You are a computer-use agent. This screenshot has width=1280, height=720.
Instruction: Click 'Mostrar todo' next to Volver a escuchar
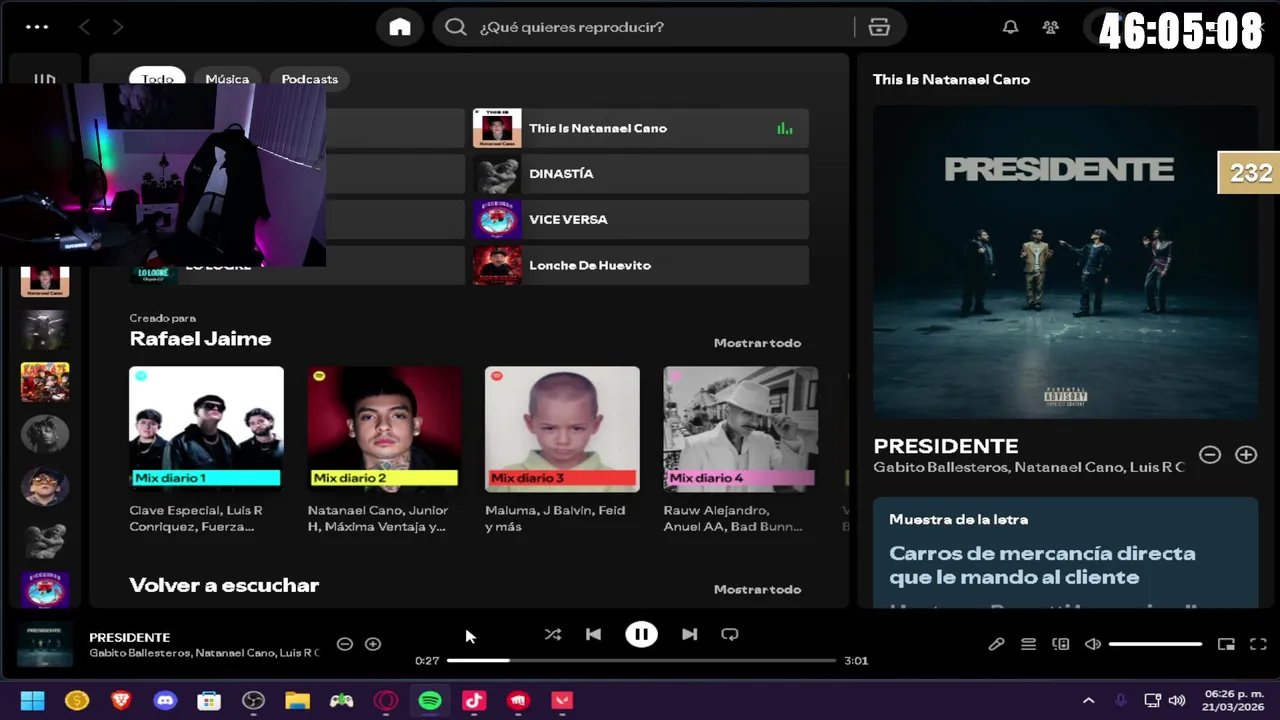pos(757,589)
